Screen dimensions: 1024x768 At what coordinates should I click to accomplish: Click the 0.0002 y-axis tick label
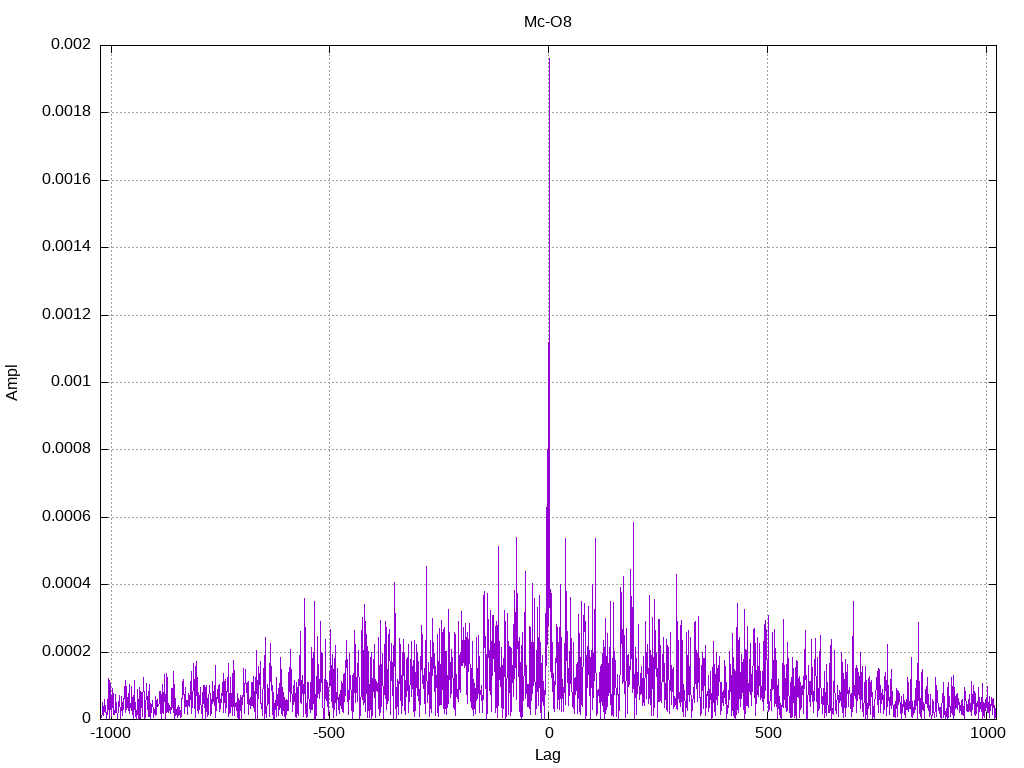point(66,652)
